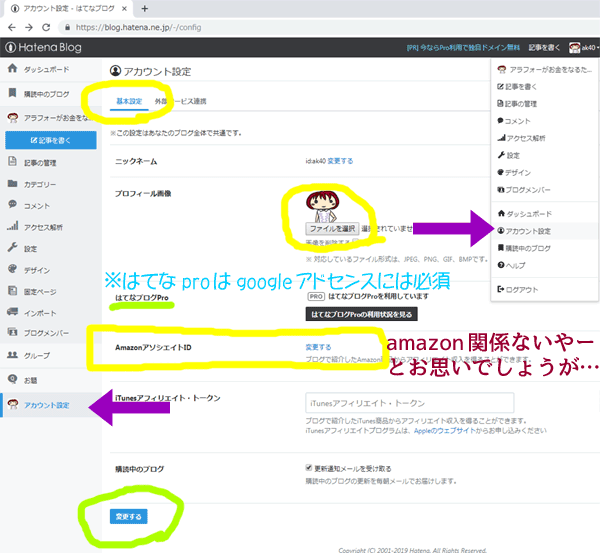
Task: Open カテゴリー folder icon in sidebar
Action: click(x=13, y=183)
